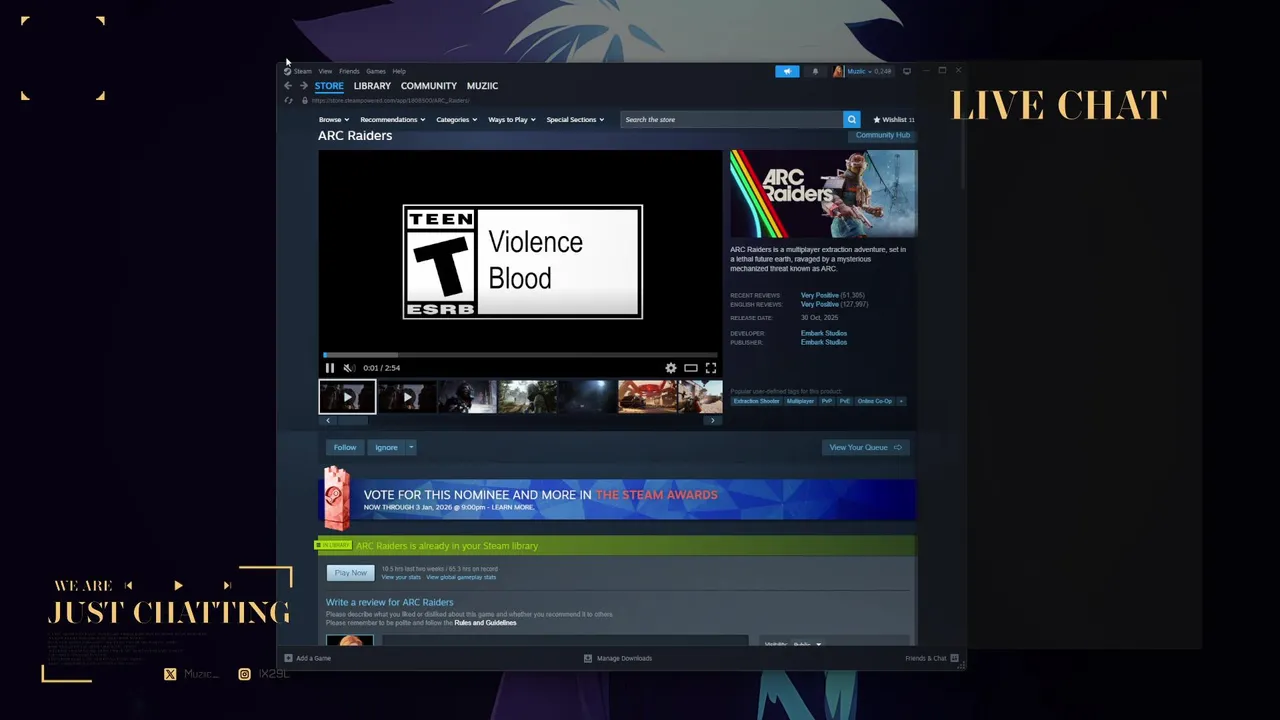
Task: Open video settings gear icon
Action: [x=671, y=368]
